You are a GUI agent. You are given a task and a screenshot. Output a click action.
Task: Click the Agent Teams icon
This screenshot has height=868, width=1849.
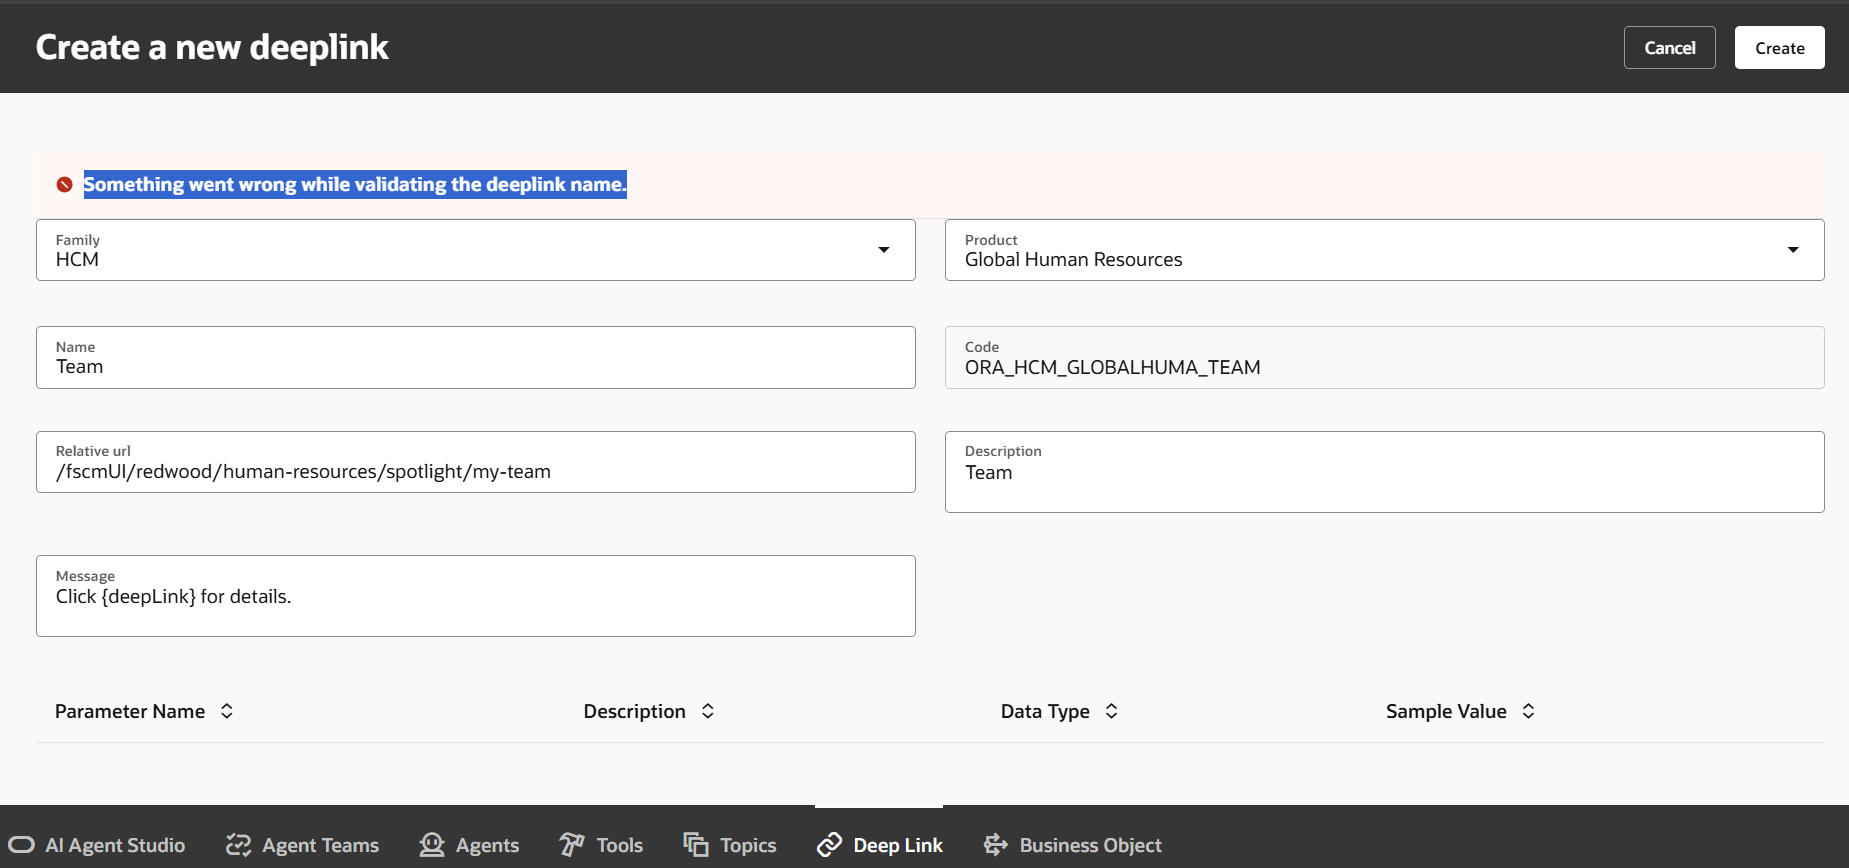(238, 845)
